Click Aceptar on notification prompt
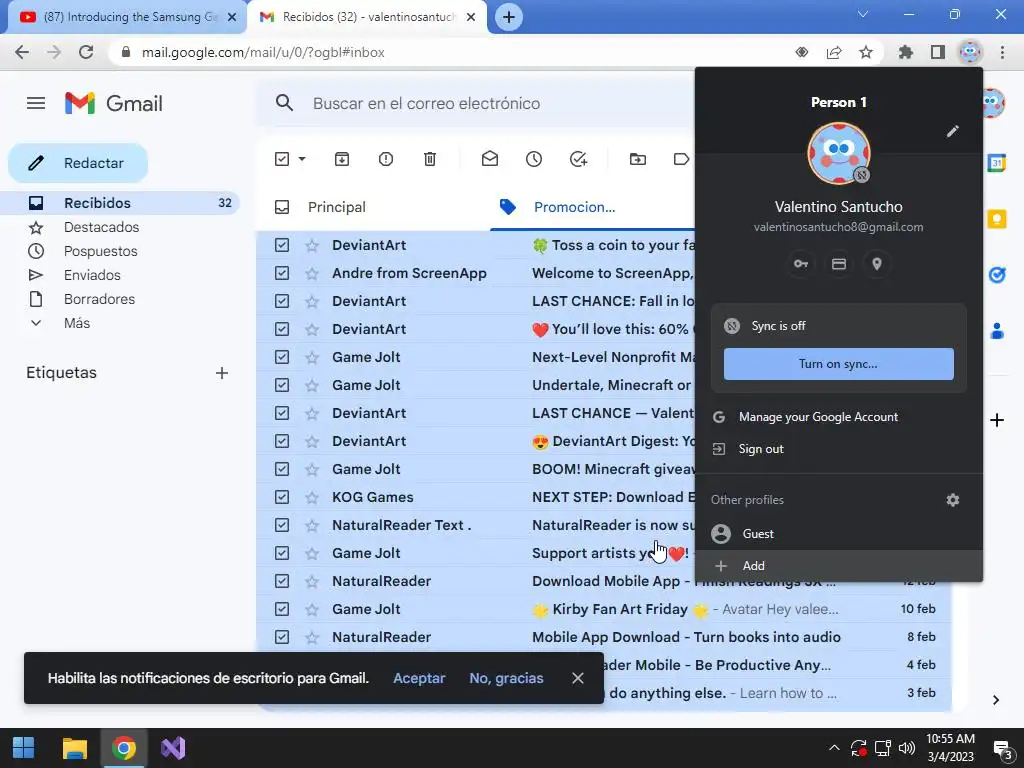This screenshot has width=1024, height=768. pyautogui.click(x=419, y=679)
